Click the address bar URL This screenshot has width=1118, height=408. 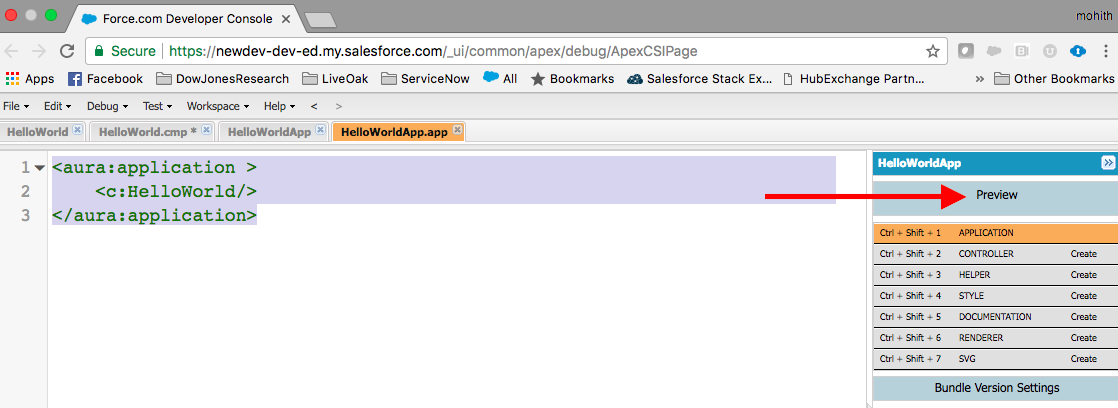434,51
